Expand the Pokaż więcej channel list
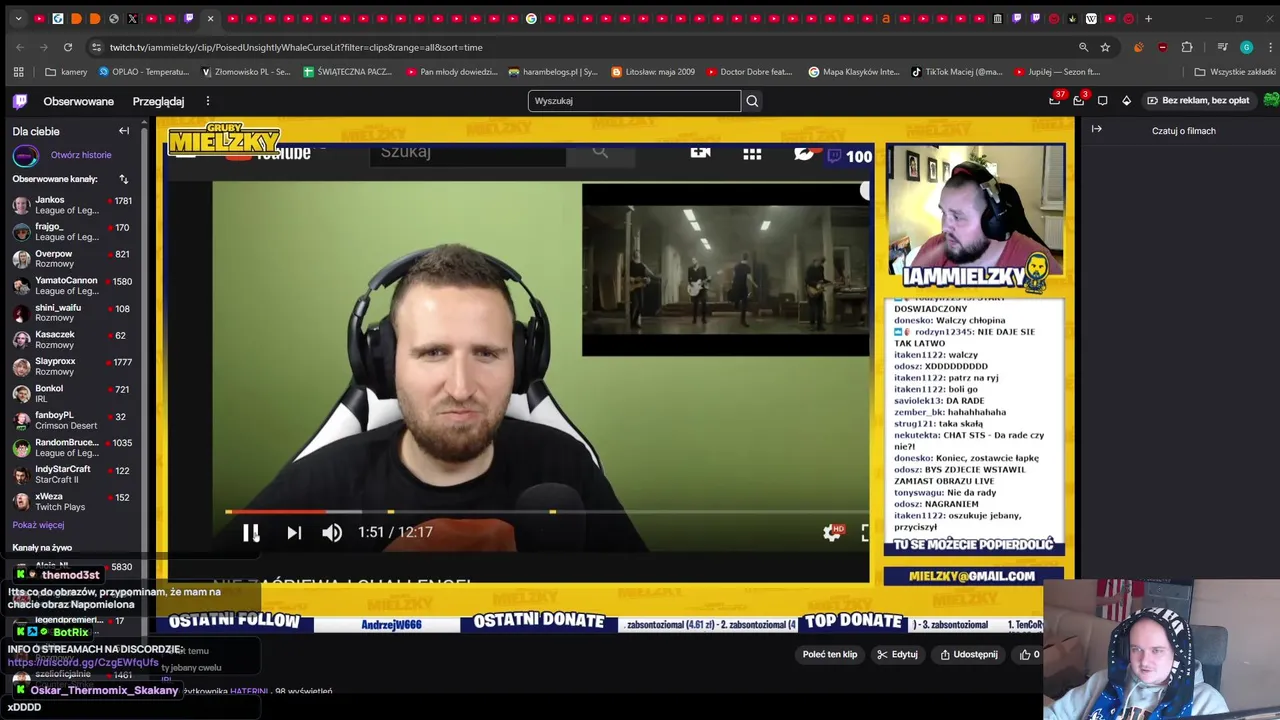The image size is (1280, 720). (x=38, y=525)
